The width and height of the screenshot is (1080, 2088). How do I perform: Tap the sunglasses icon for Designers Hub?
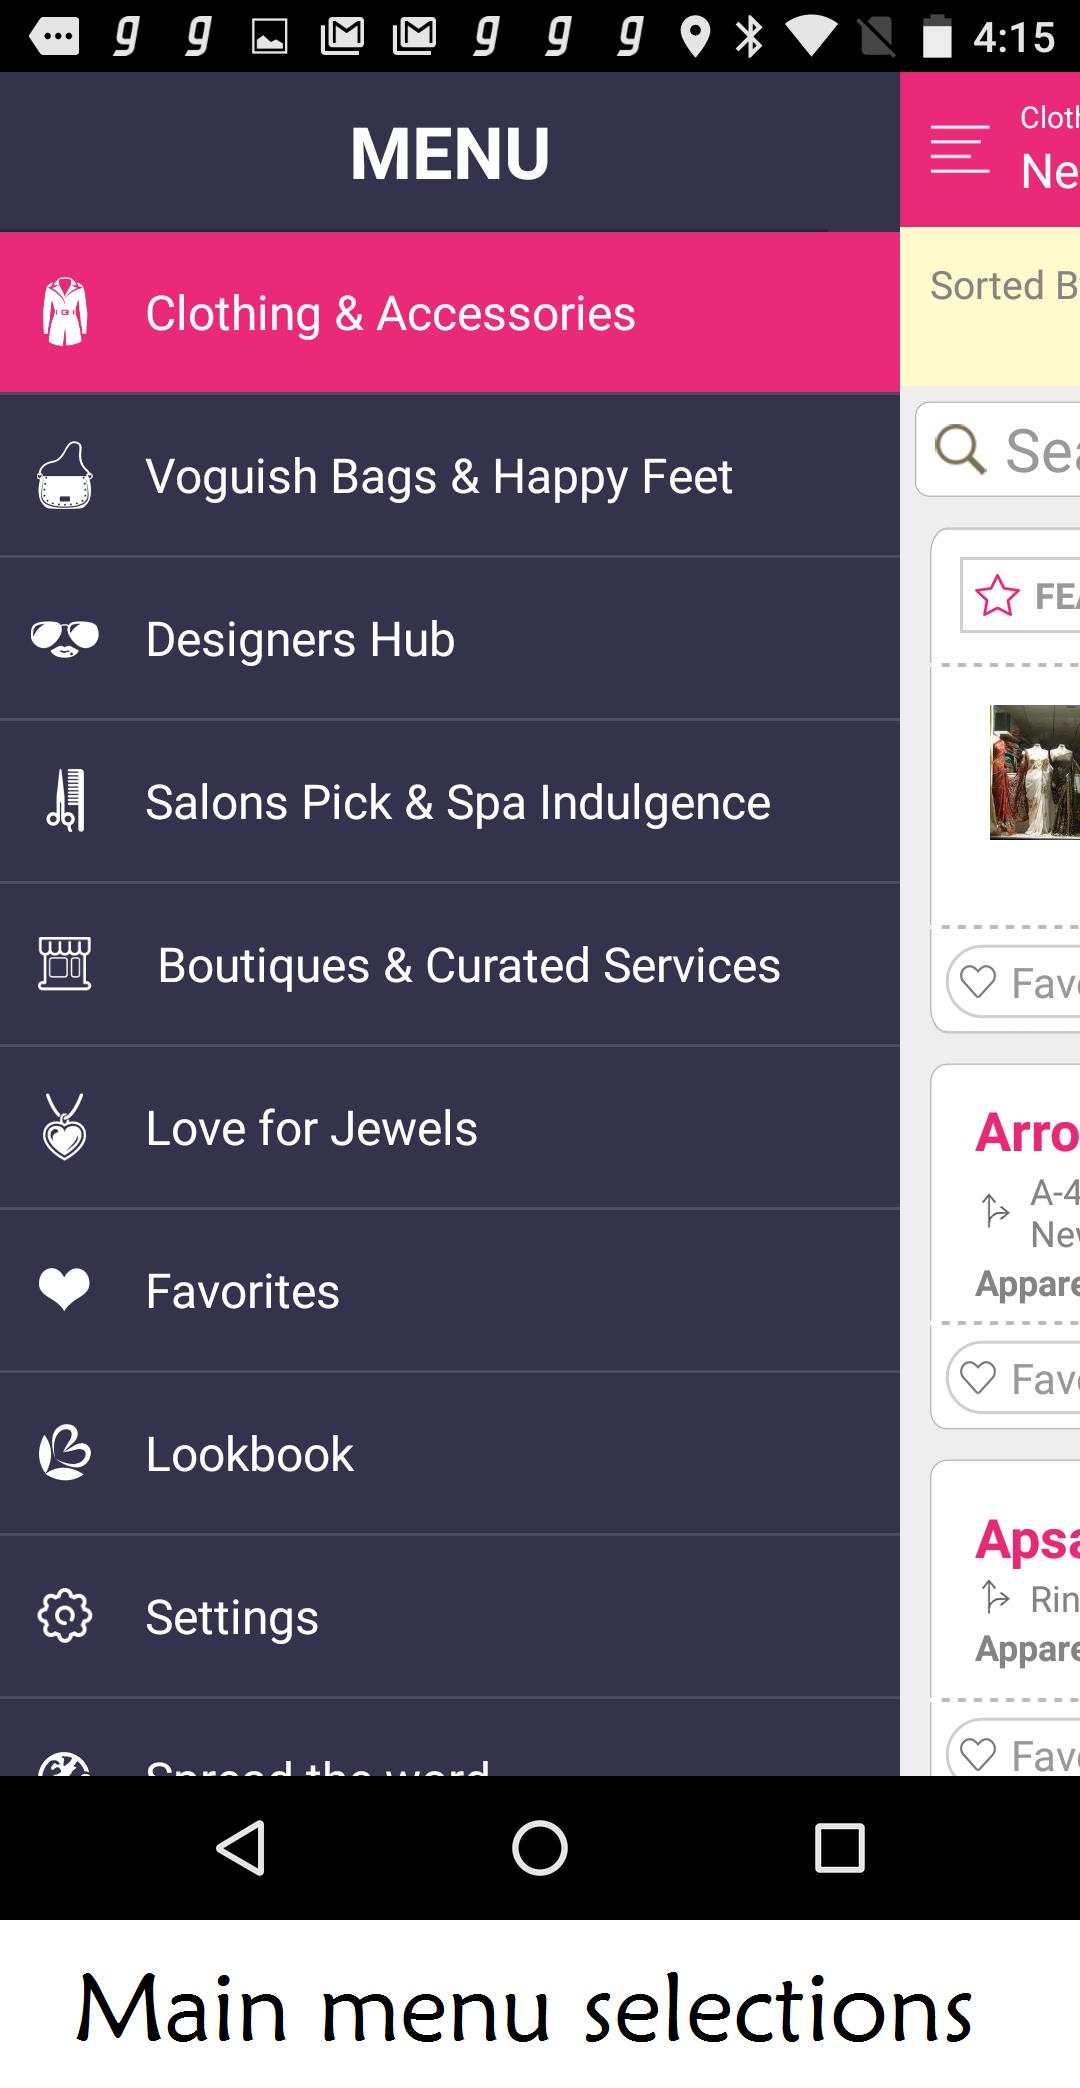pyautogui.click(x=65, y=638)
